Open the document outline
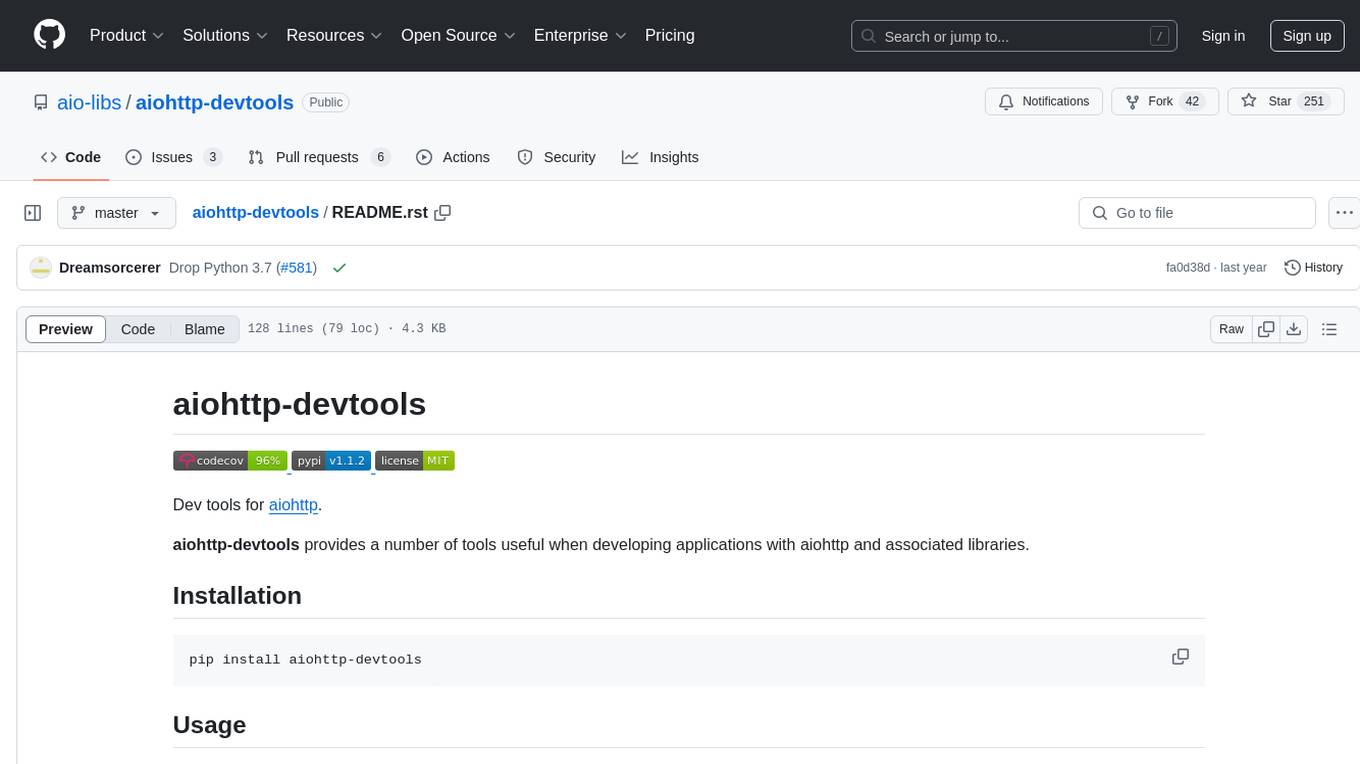Viewport: 1360px width, 764px height. (1329, 329)
